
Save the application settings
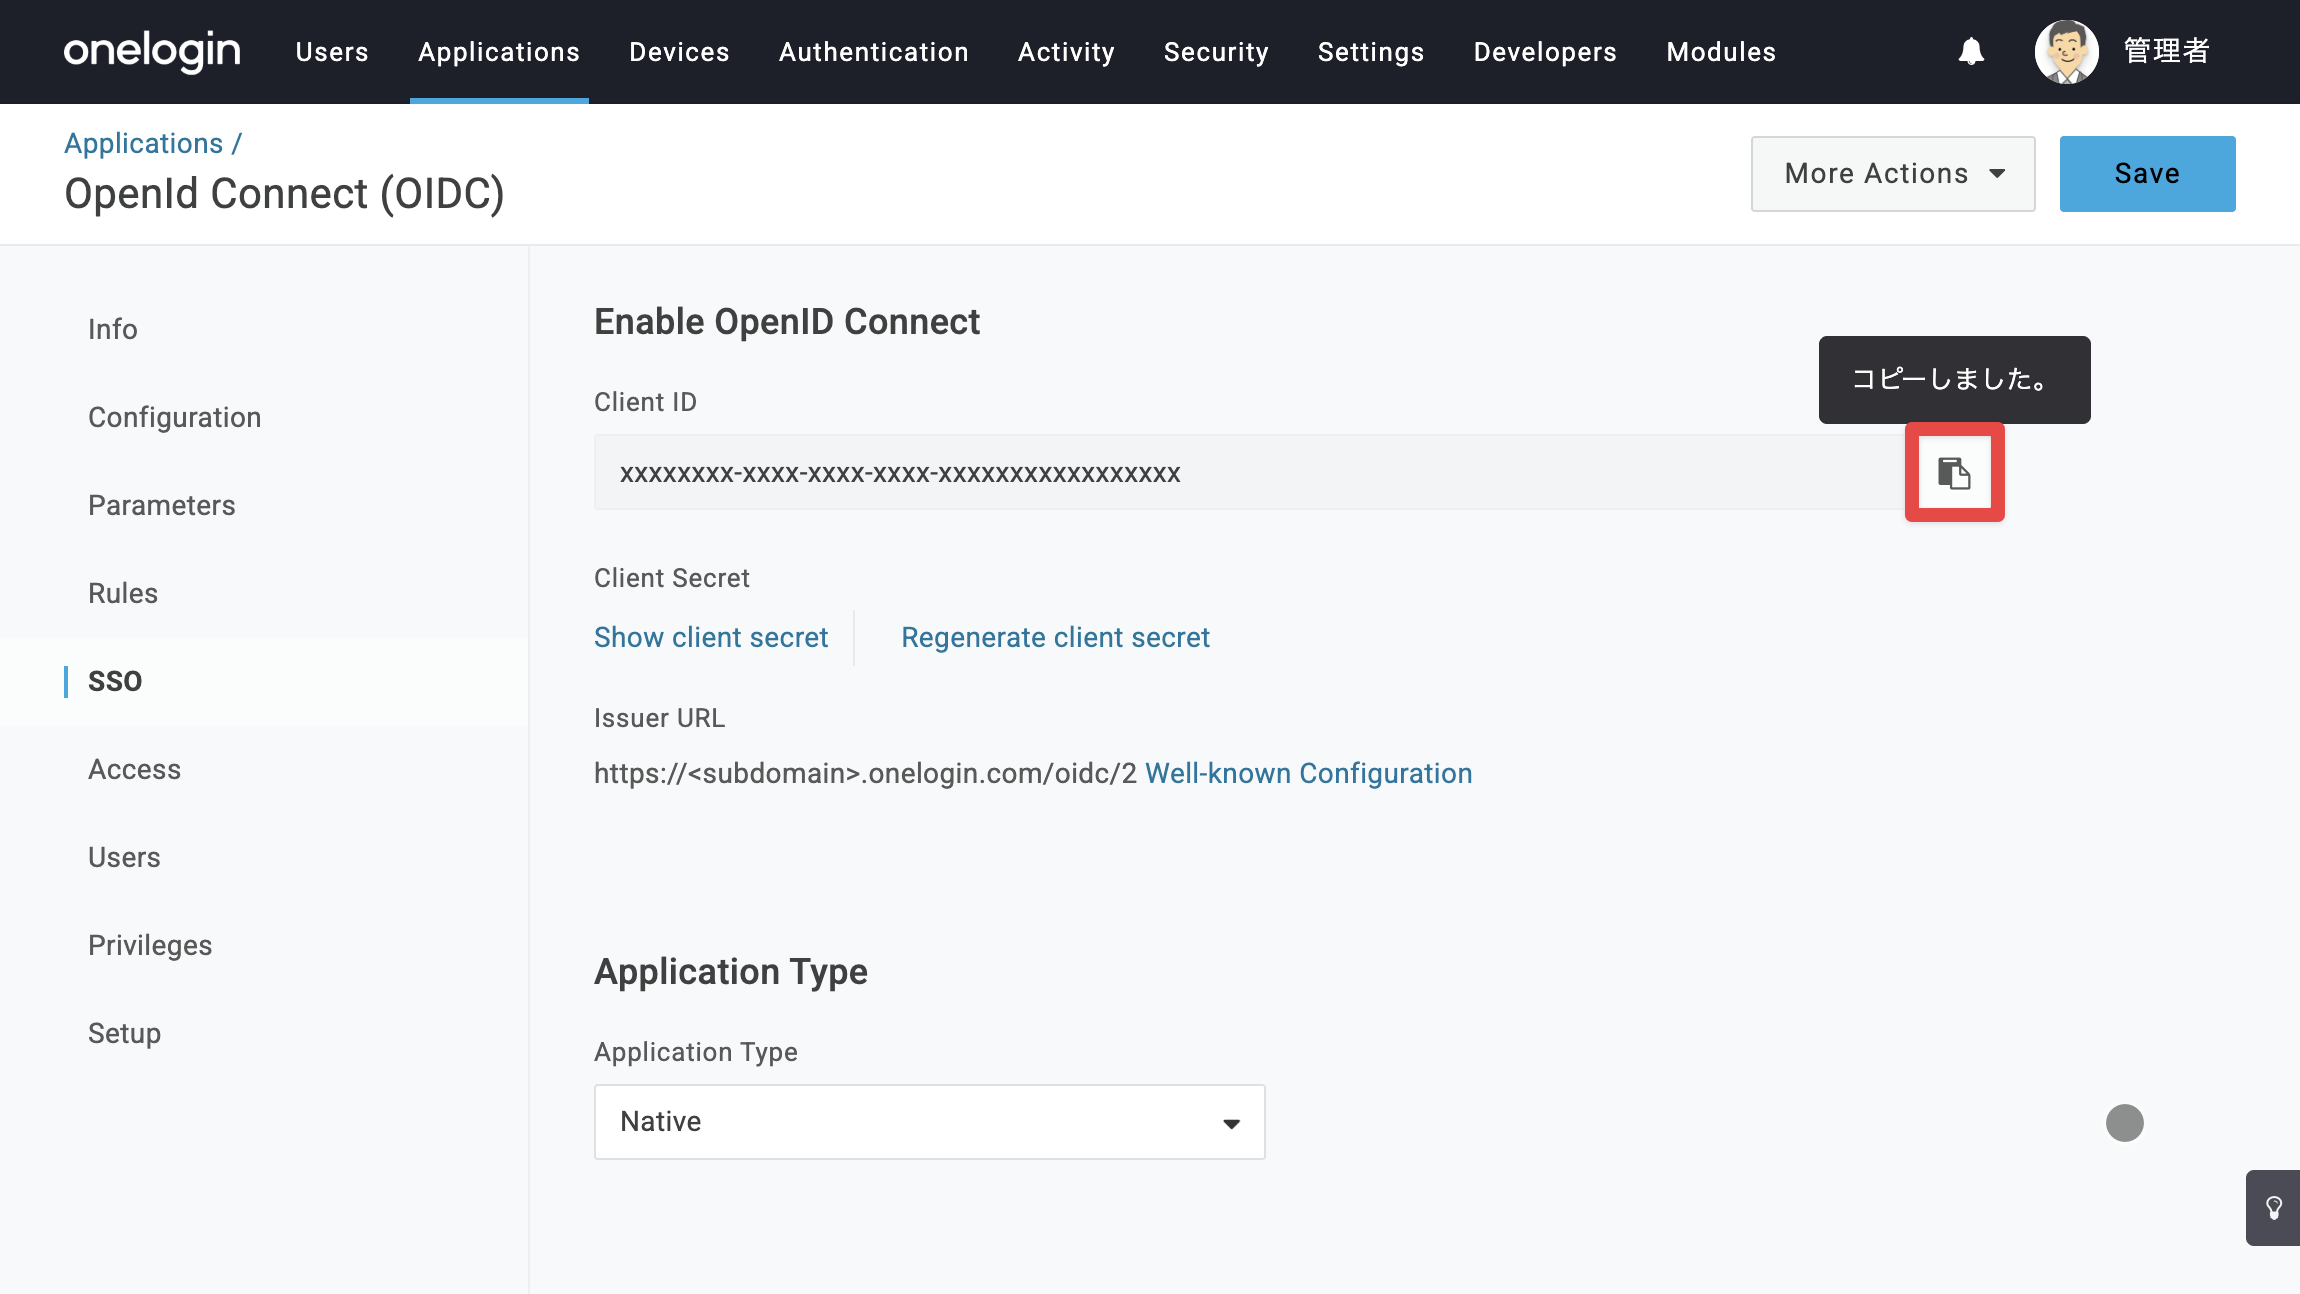(2147, 174)
